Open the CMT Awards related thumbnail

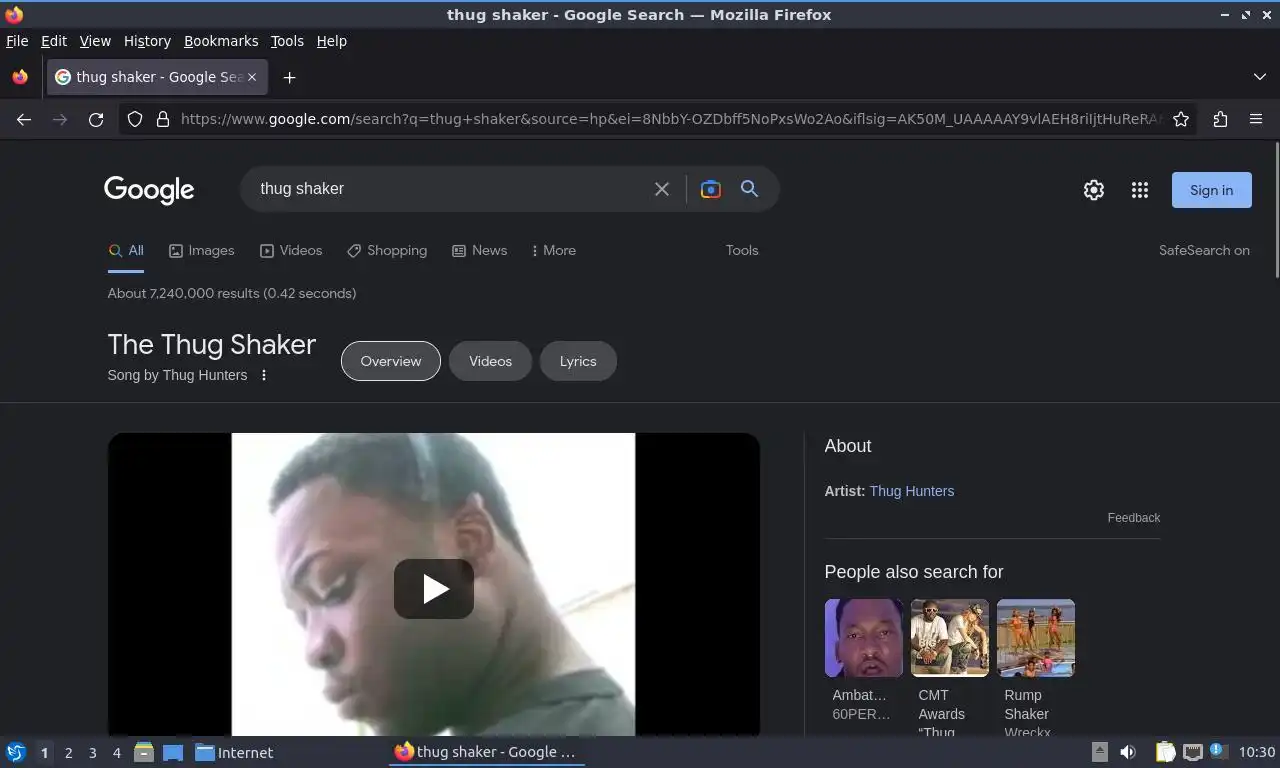point(950,638)
